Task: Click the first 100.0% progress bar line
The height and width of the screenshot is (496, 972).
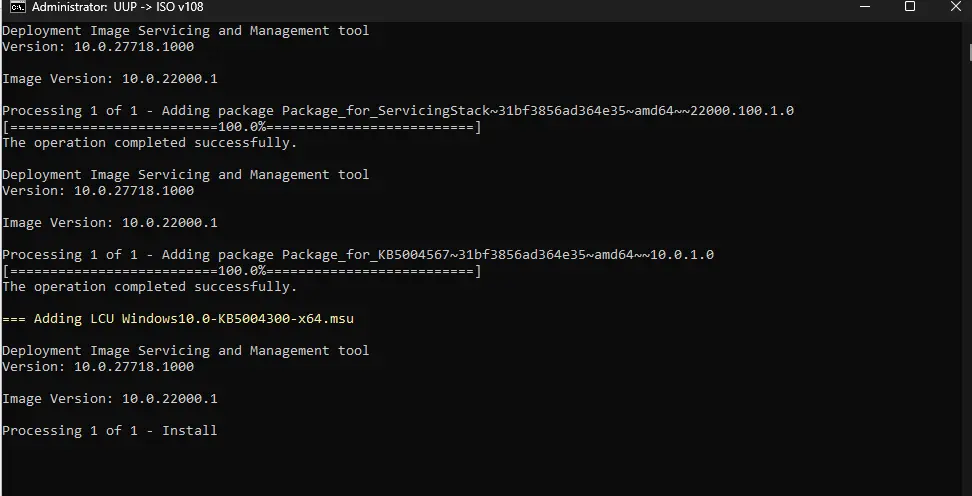Action: pos(242,127)
